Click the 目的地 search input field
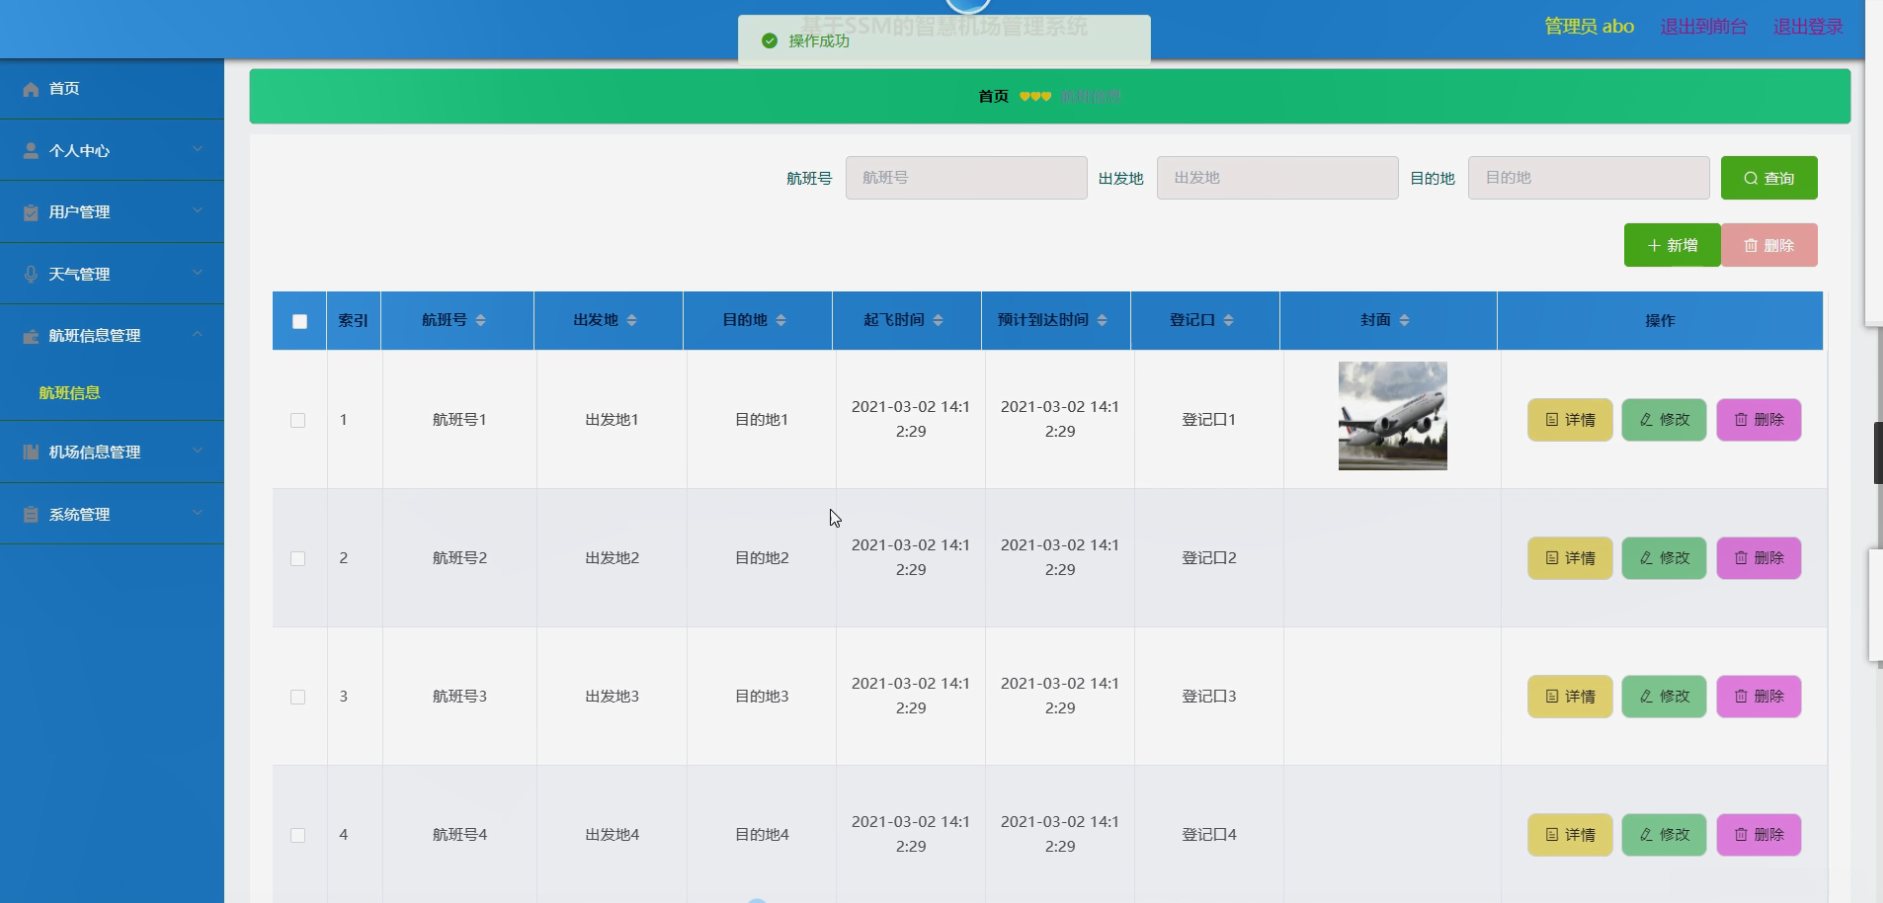Screen dimensions: 1883x903 coord(1588,178)
